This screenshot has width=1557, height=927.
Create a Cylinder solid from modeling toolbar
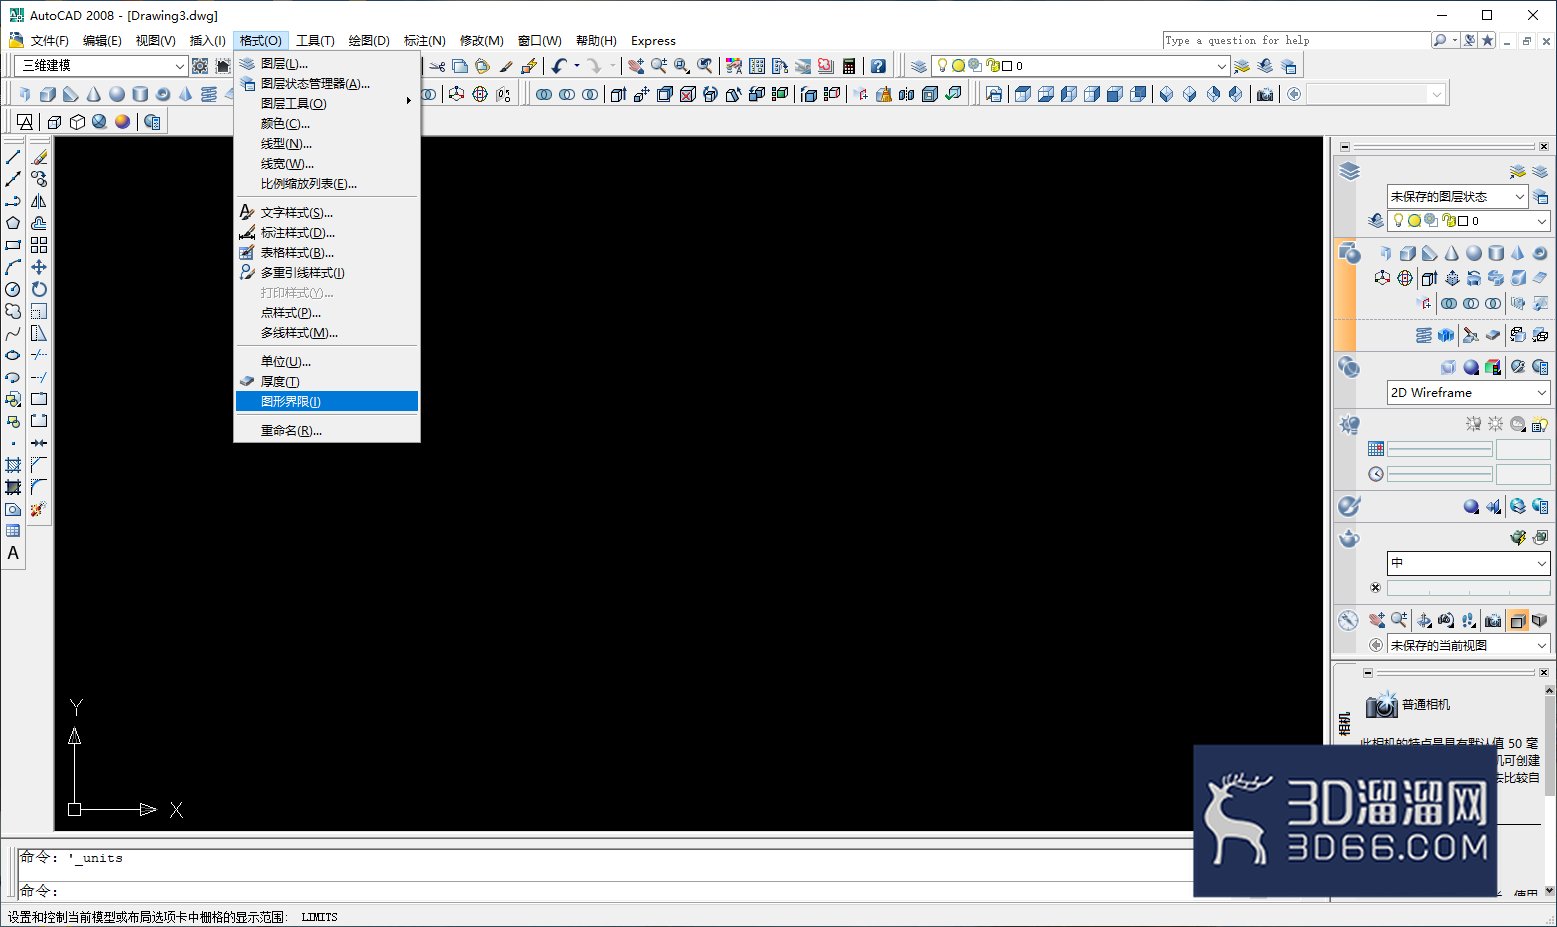tap(140, 94)
